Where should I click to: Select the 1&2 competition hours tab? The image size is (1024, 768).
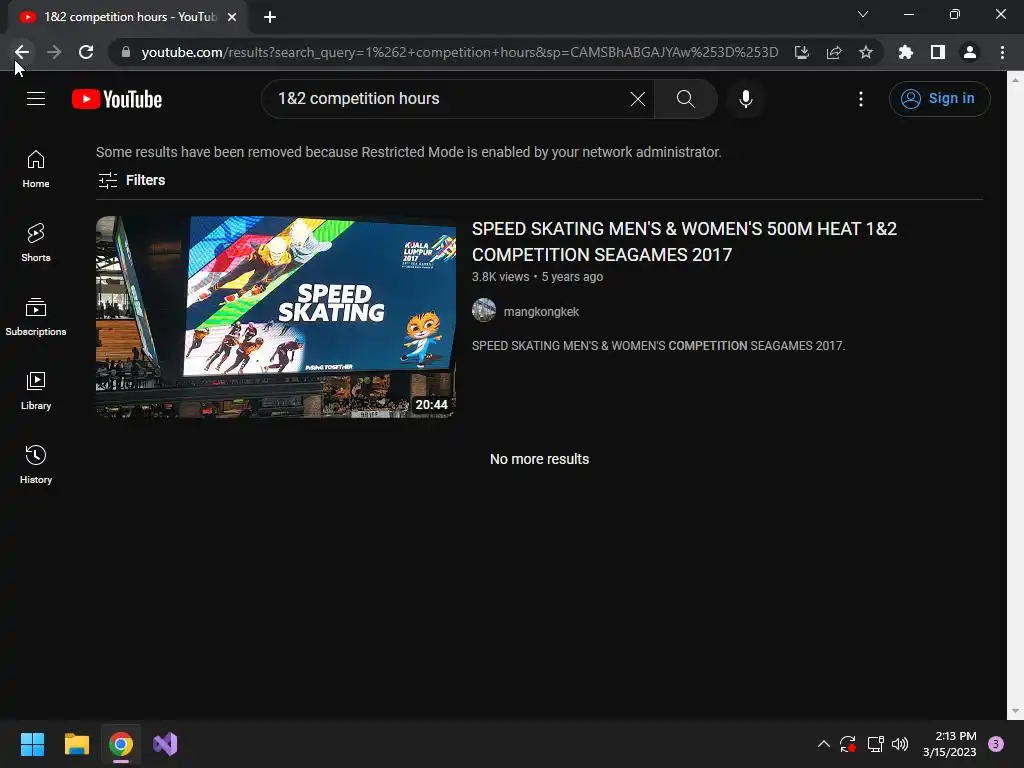[128, 17]
